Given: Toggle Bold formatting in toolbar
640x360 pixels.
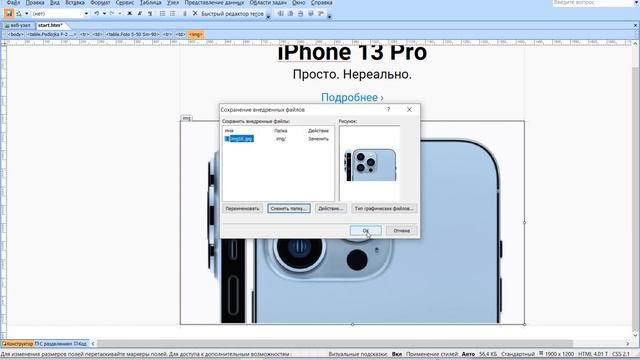Looking at the screenshot, I should point(130,13).
